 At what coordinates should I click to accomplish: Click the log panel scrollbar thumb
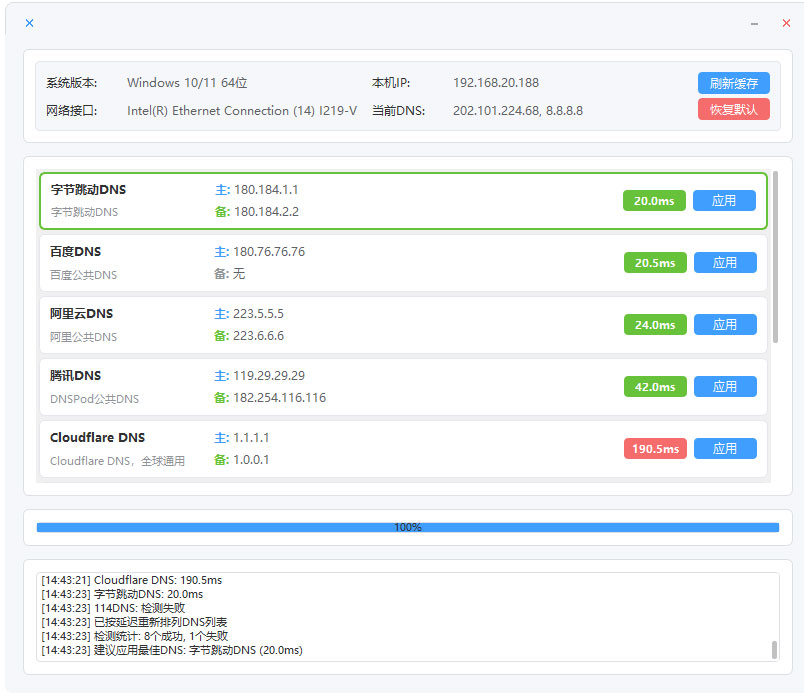point(774,649)
